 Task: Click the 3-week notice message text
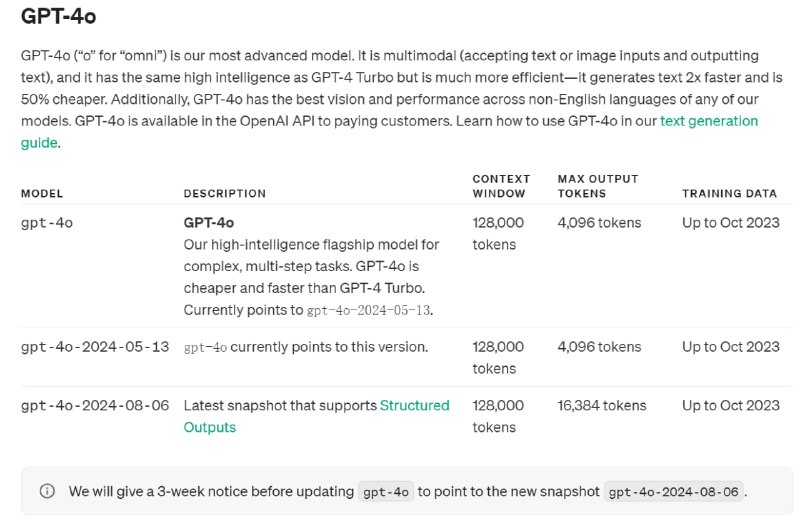[210, 492]
